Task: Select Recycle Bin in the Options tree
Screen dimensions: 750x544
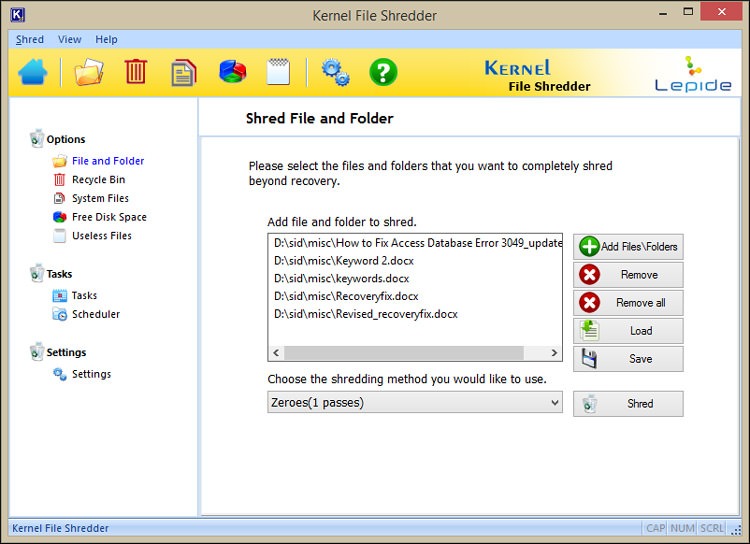Action: tap(98, 180)
